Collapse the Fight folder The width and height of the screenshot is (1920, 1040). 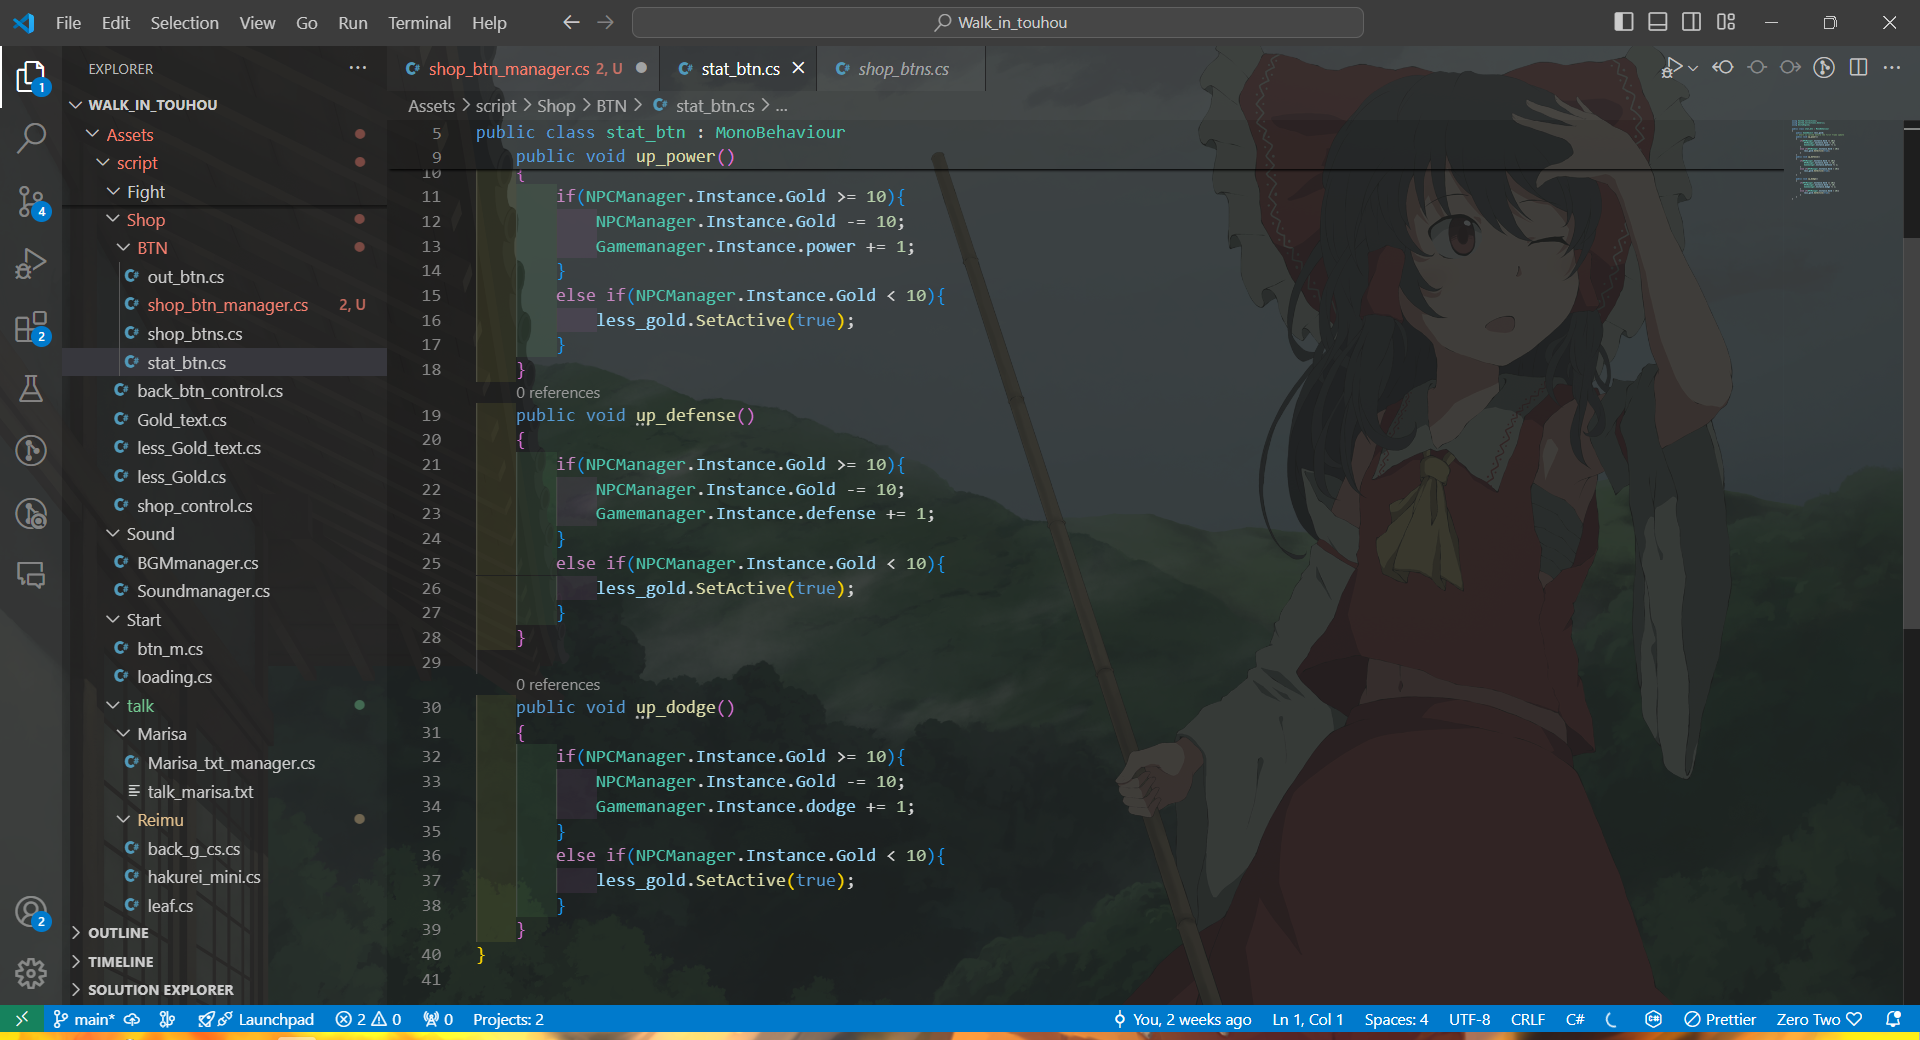[113, 191]
